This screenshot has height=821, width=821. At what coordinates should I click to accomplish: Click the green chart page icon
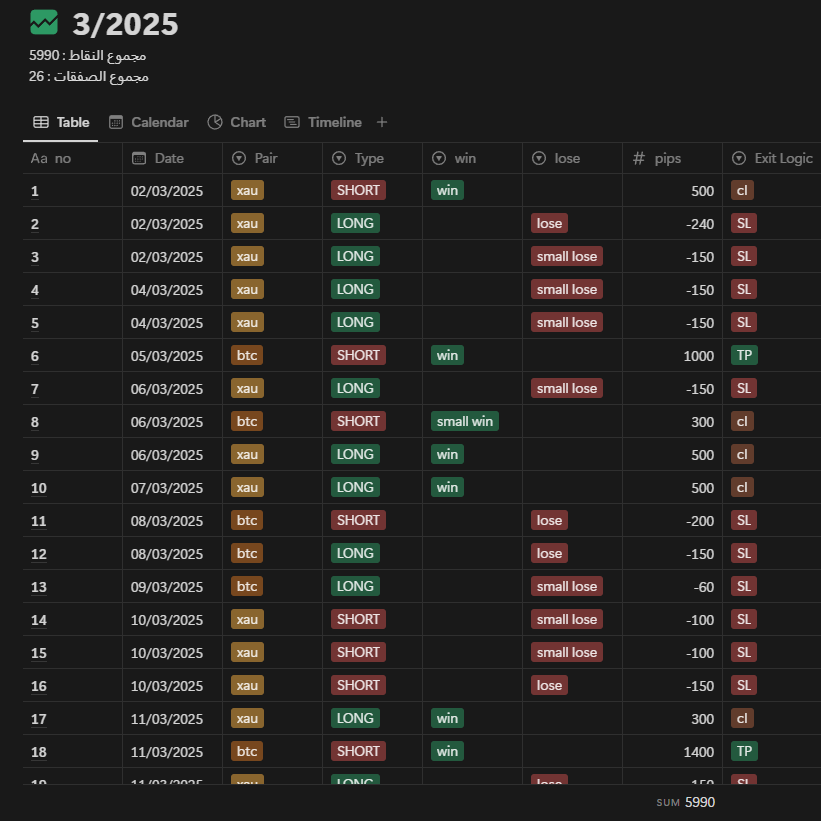(44, 22)
